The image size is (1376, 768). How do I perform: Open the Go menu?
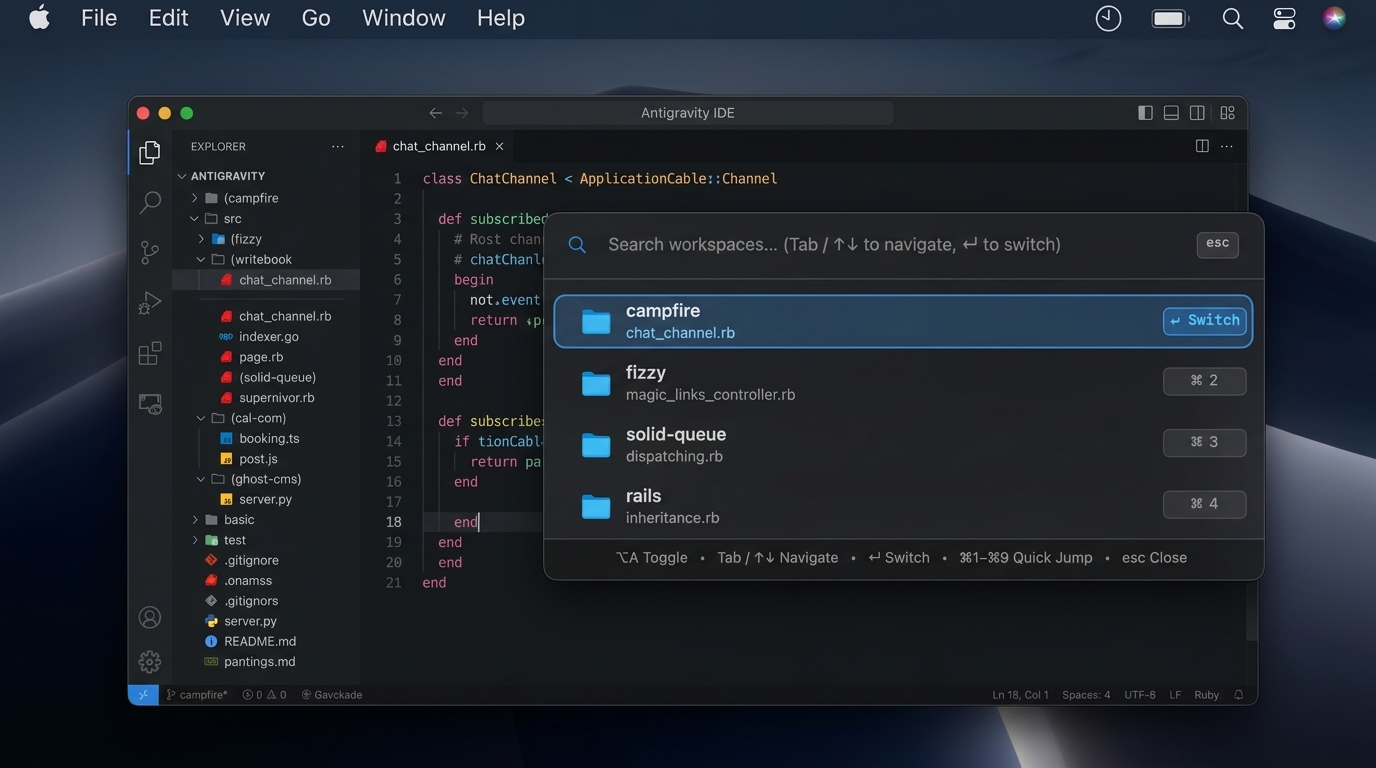[316, 18]
